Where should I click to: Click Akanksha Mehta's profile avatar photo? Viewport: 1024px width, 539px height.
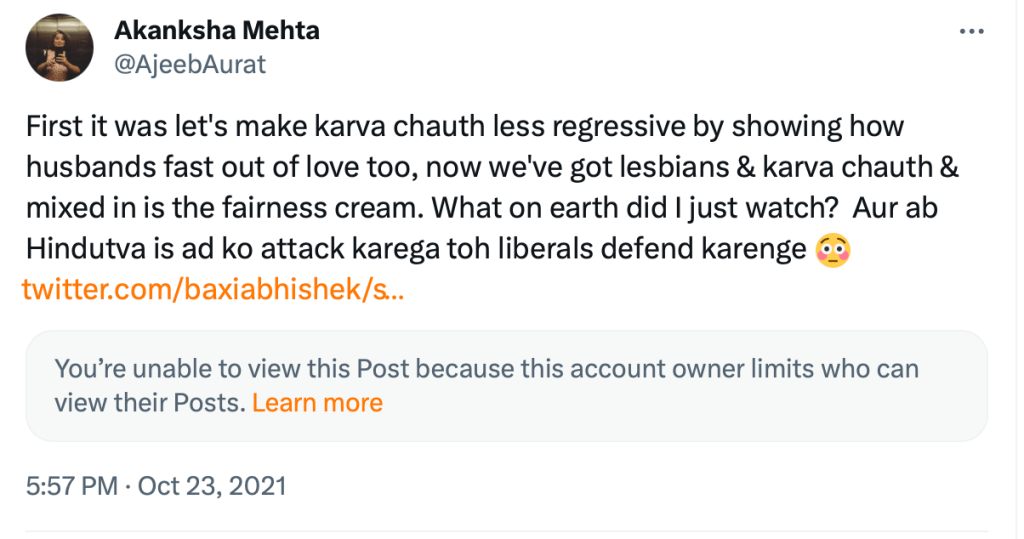(59, 48)
